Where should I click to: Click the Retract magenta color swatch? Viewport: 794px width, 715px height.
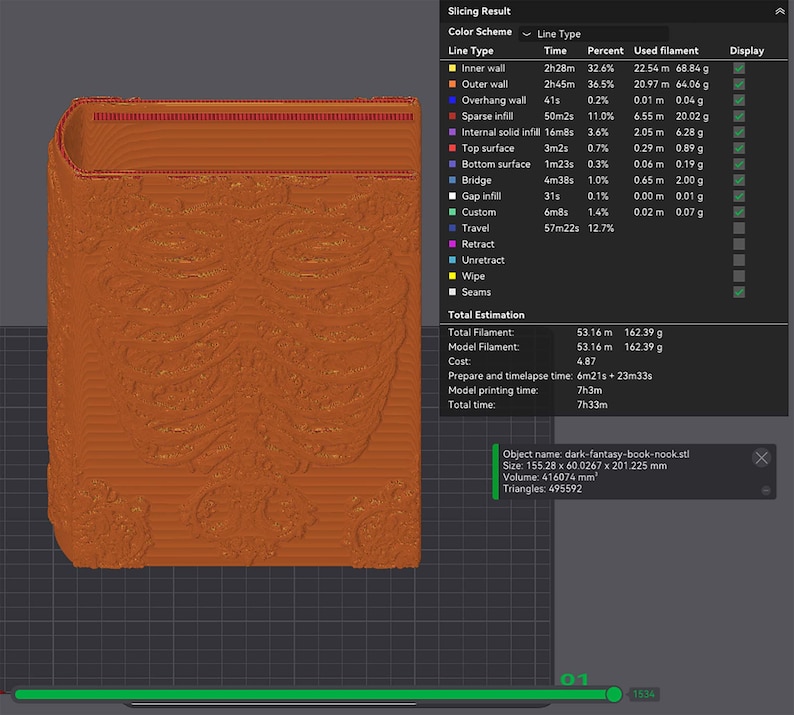click(x=452, y=244)
